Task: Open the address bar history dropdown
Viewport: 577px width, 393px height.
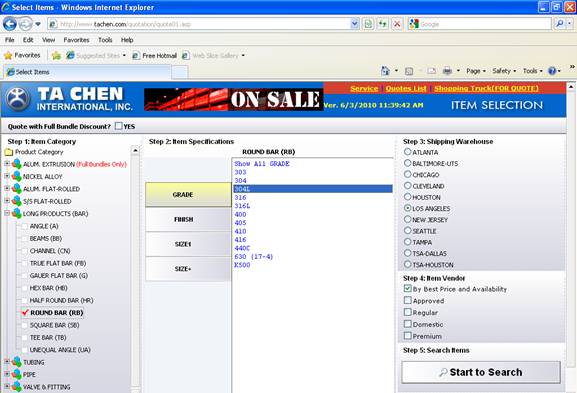Action: coord(354,24)
